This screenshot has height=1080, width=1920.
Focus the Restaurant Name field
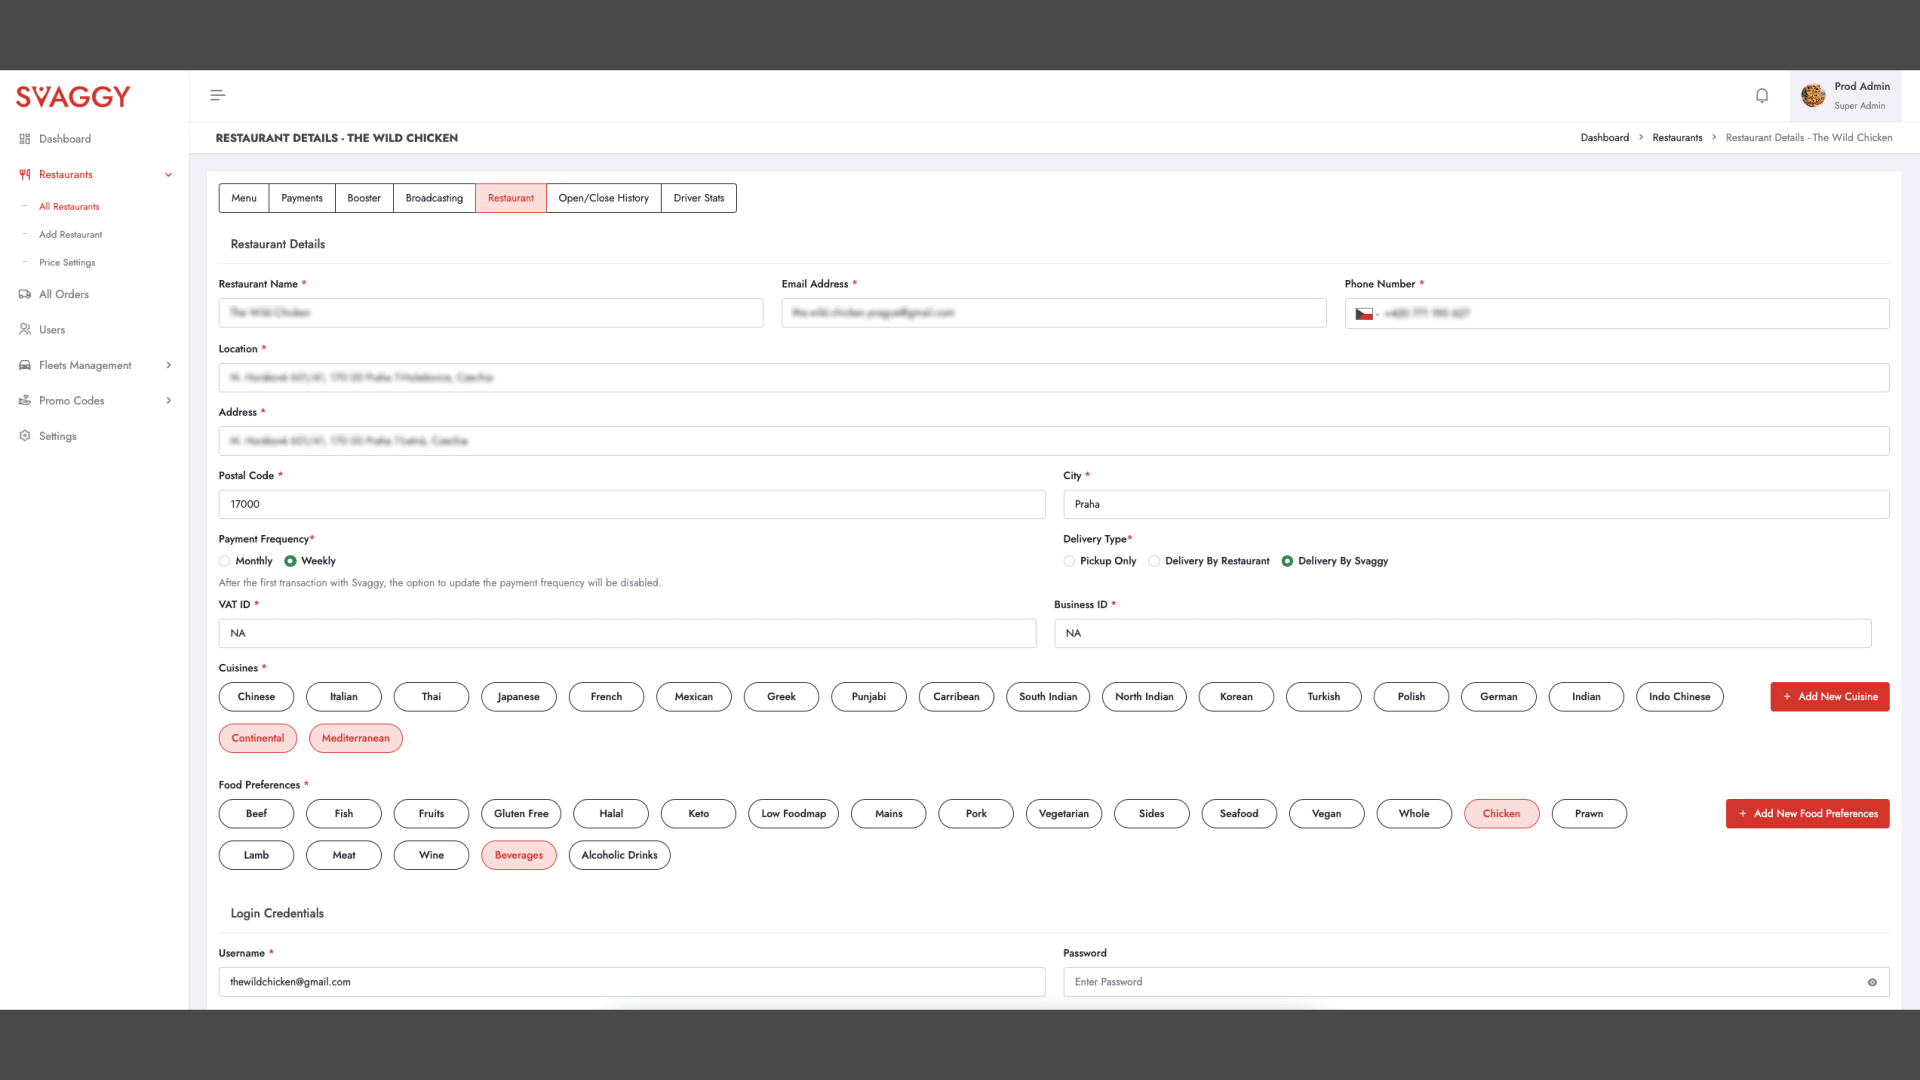click(491, 313)
